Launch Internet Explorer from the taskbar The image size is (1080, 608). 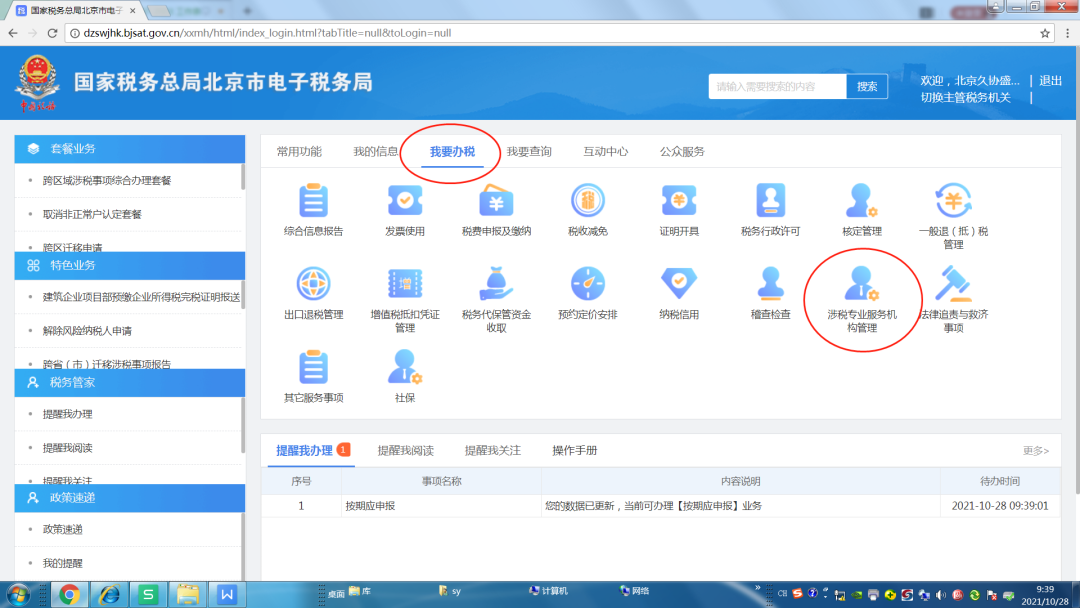click(x=109, y=594)
